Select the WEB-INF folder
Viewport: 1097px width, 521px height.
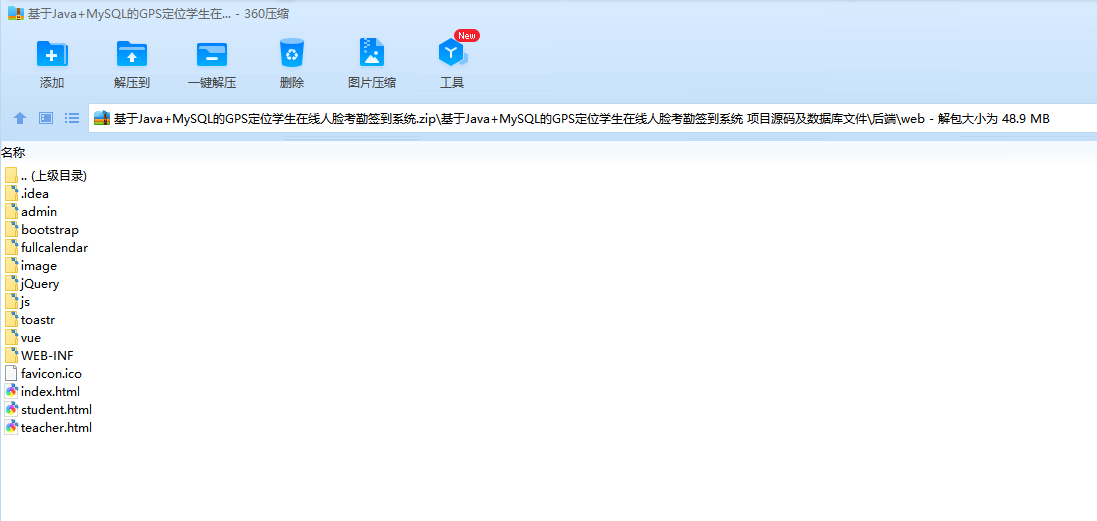tap(38, 356)
